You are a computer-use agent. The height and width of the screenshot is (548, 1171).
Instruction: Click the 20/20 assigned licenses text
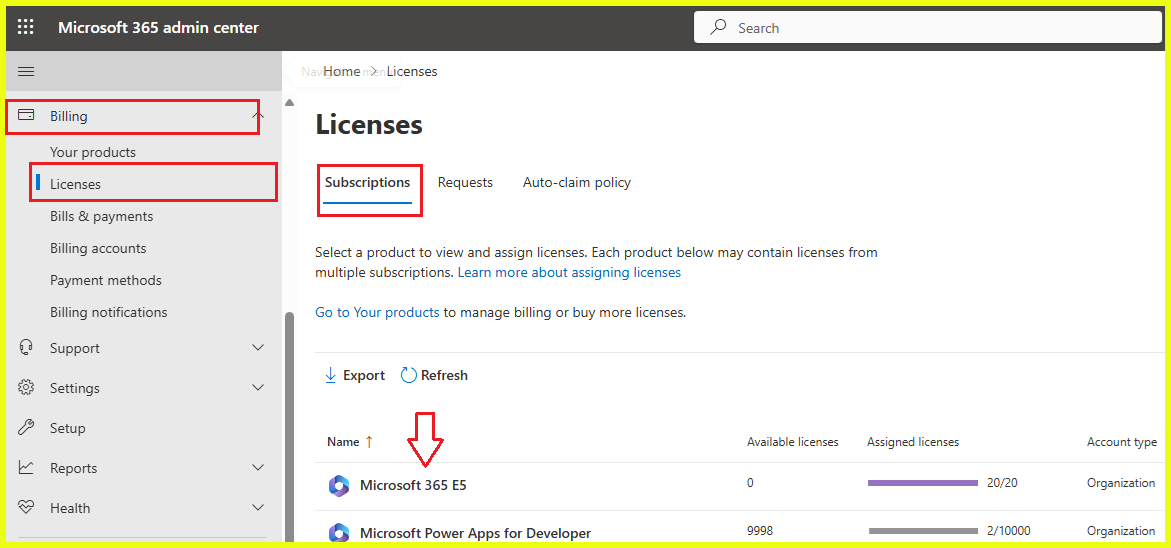click(1001, 483)
